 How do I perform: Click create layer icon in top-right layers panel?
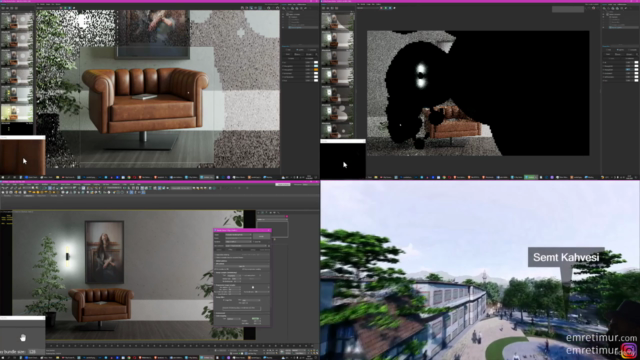[x=604, y=8]
